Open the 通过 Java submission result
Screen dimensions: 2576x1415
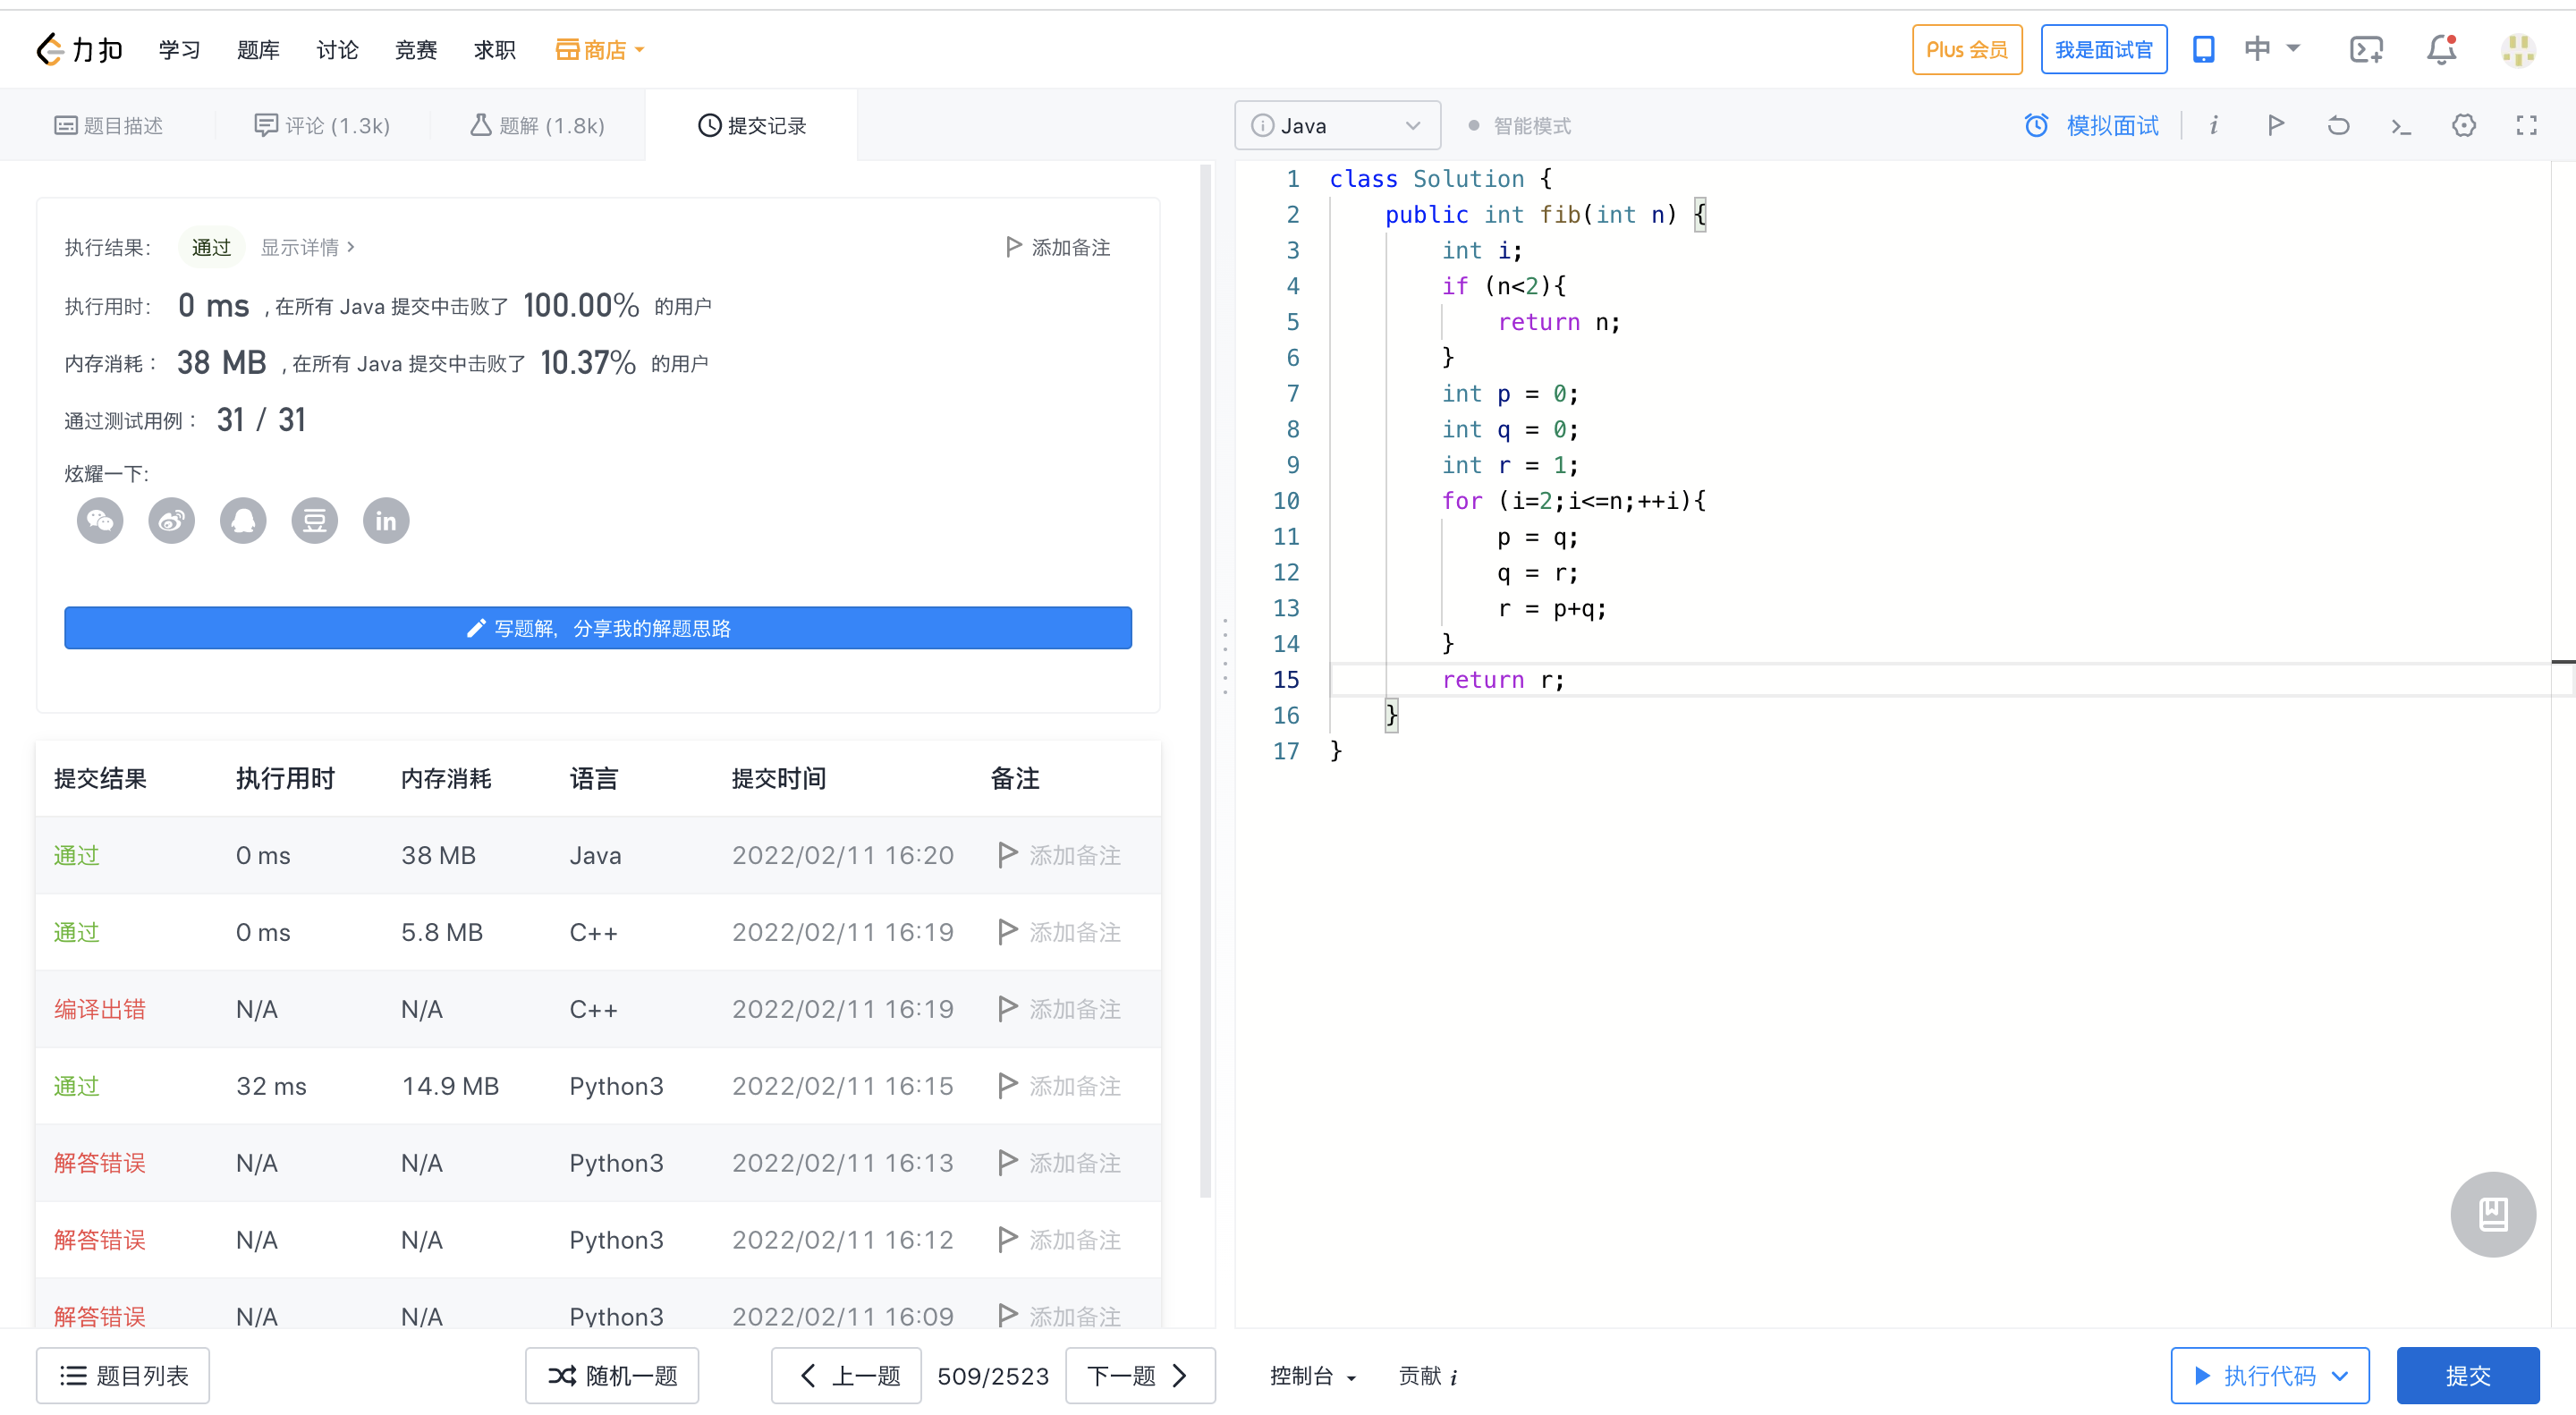77,855
